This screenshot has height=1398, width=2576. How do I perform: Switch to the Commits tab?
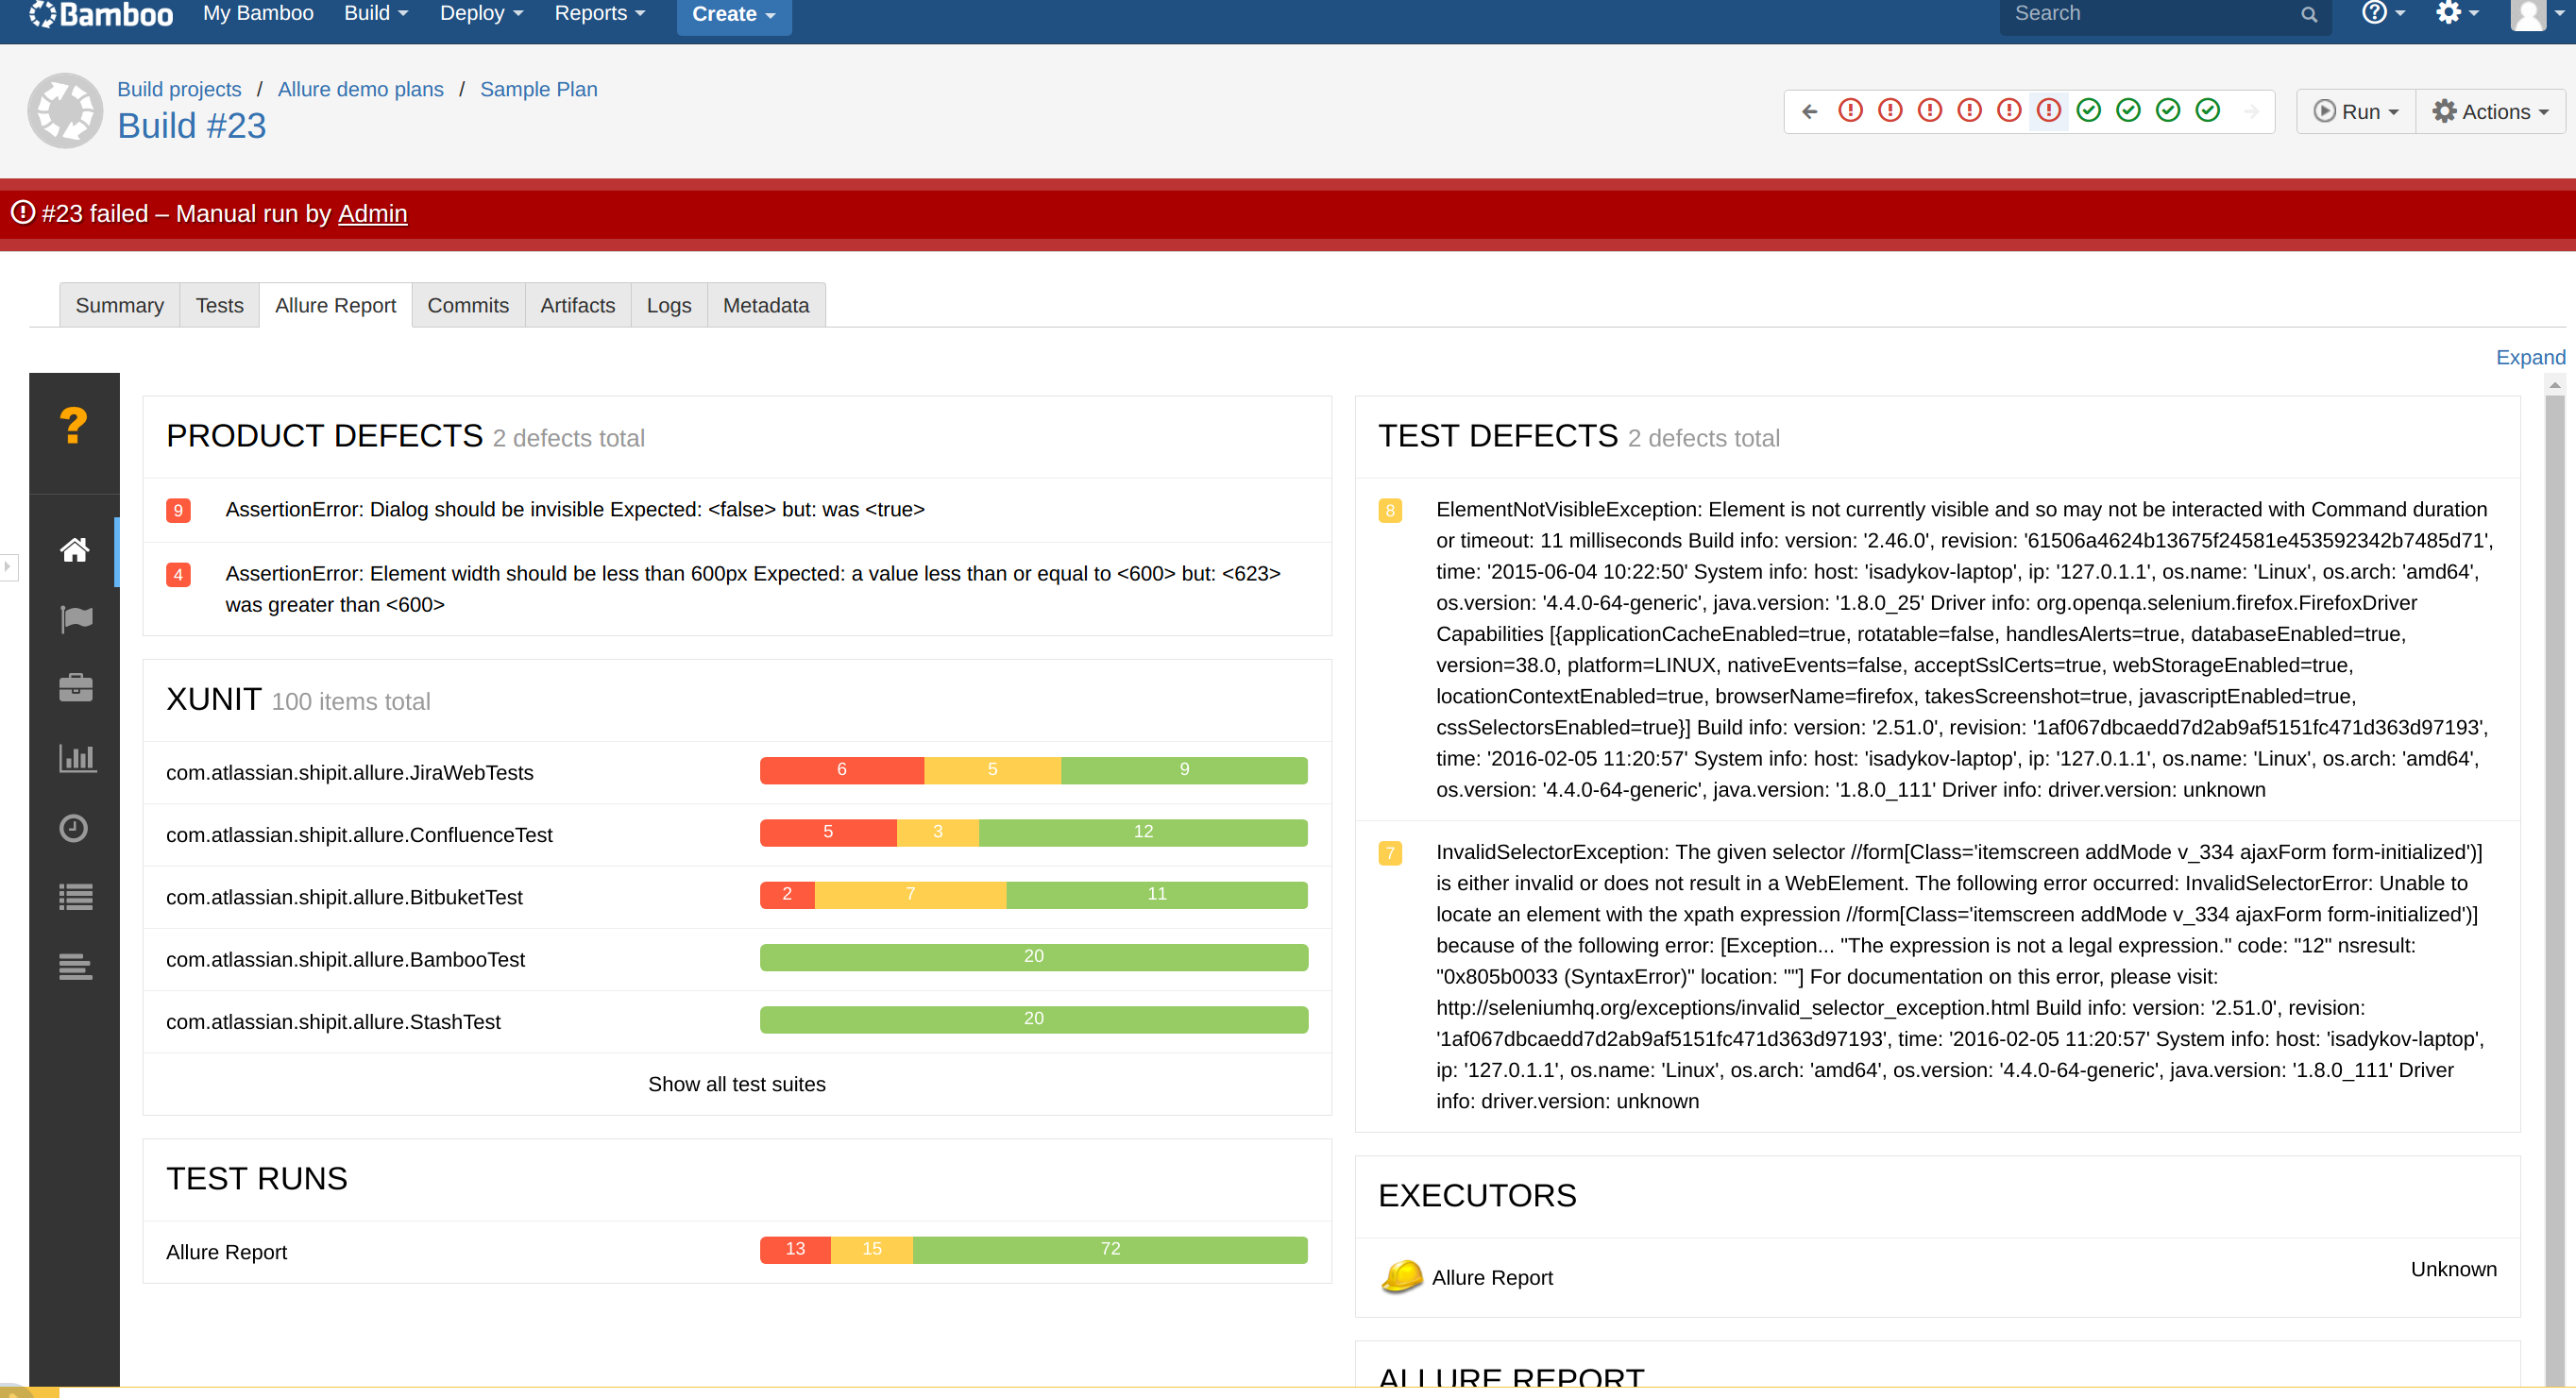click(x=468, y=305)
